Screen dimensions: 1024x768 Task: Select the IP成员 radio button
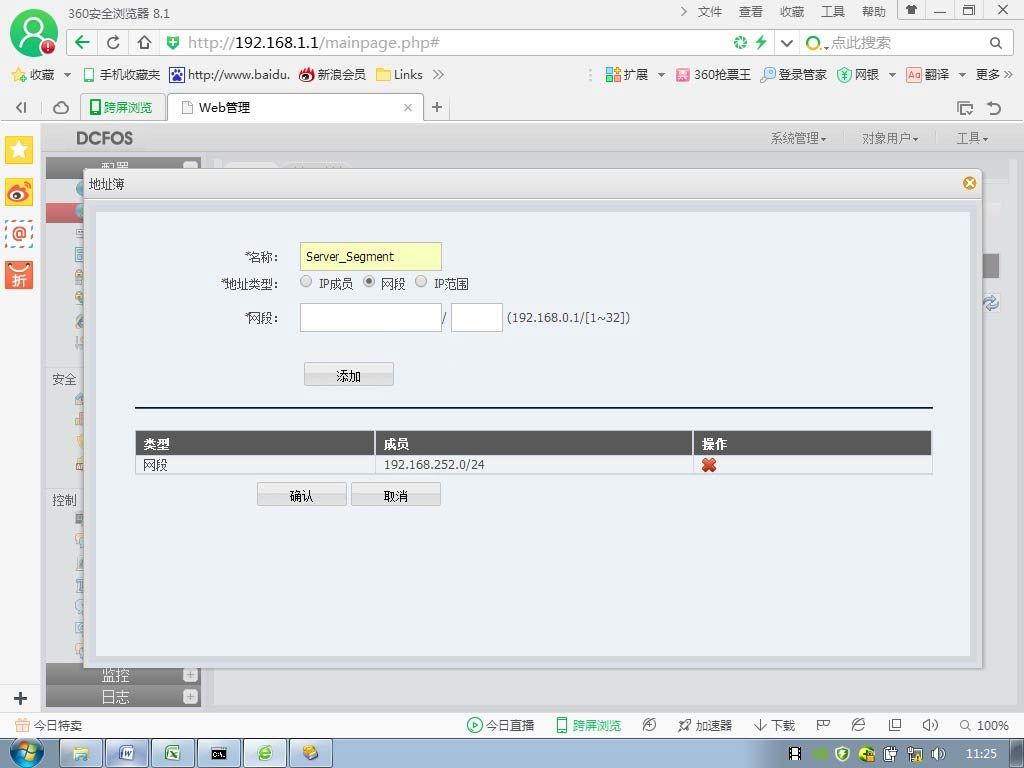click(306, 281)
